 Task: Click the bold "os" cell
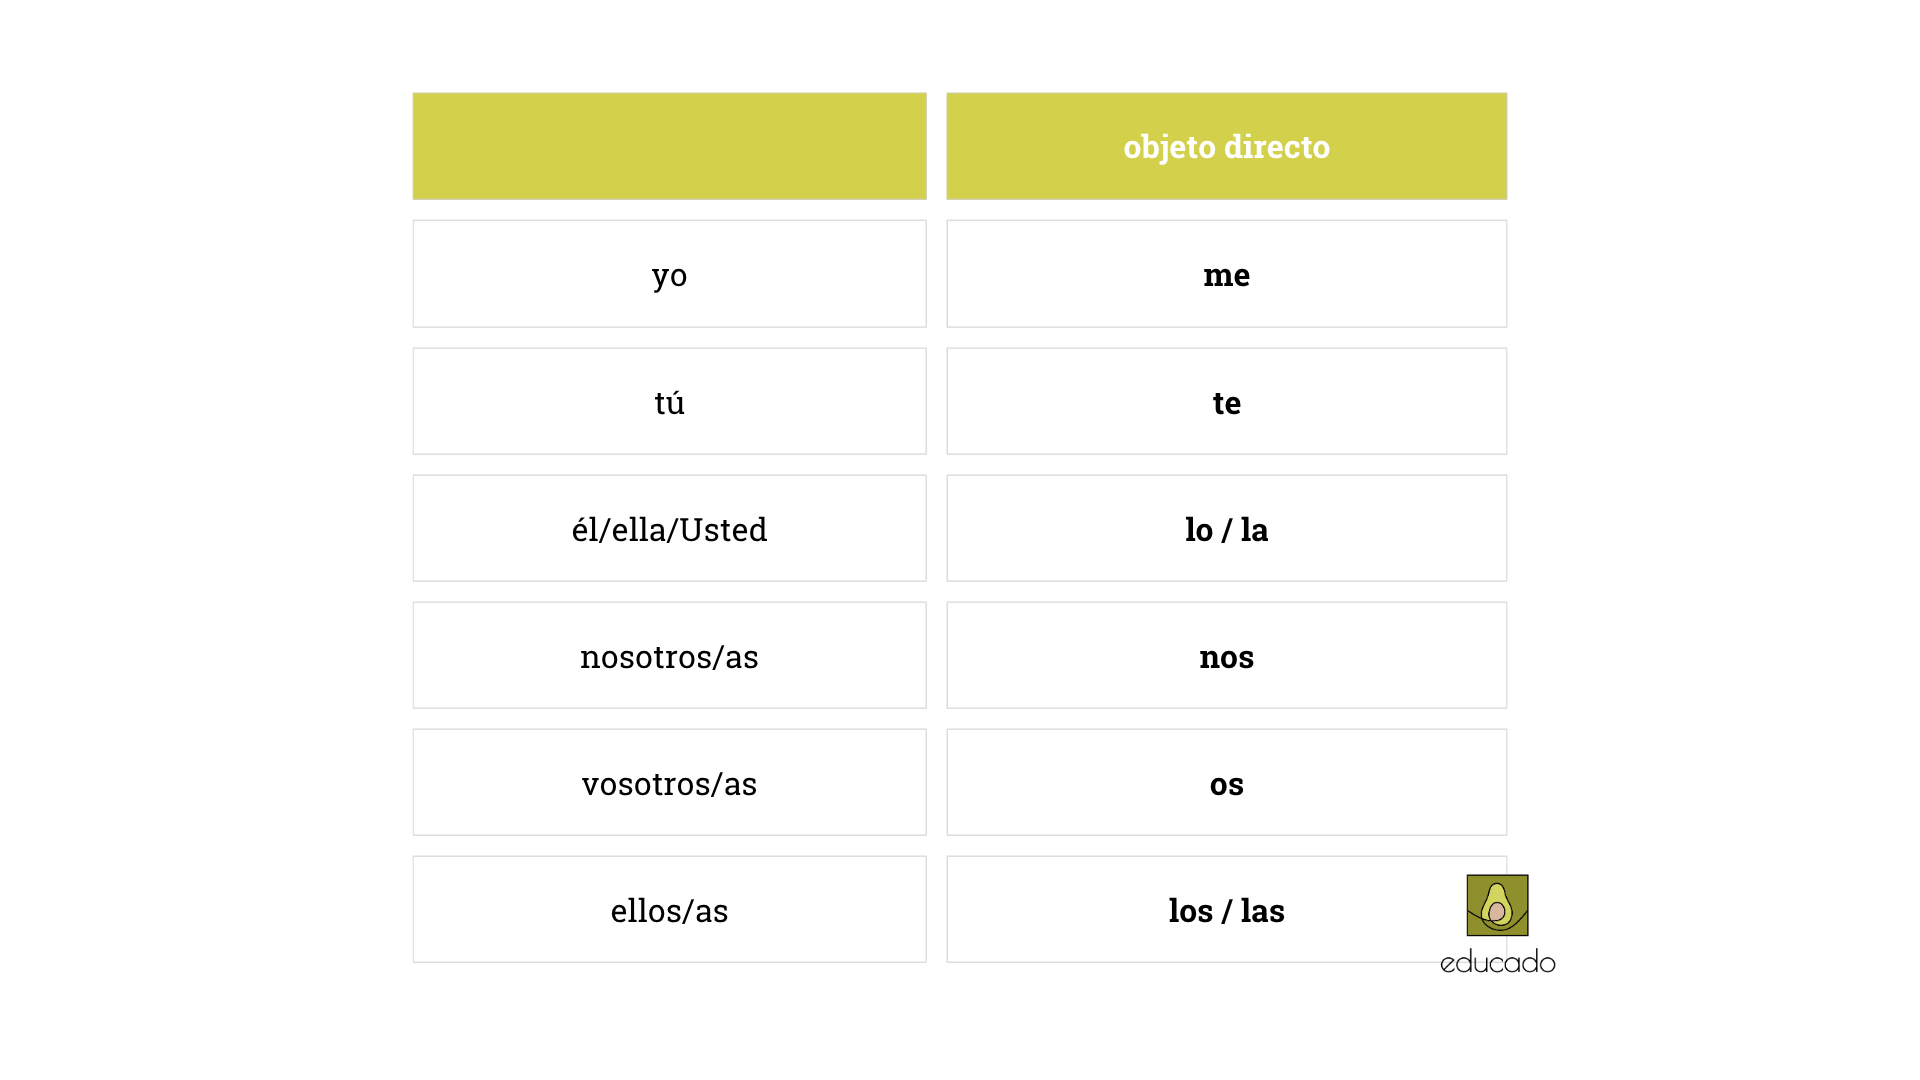(1226, 783)
